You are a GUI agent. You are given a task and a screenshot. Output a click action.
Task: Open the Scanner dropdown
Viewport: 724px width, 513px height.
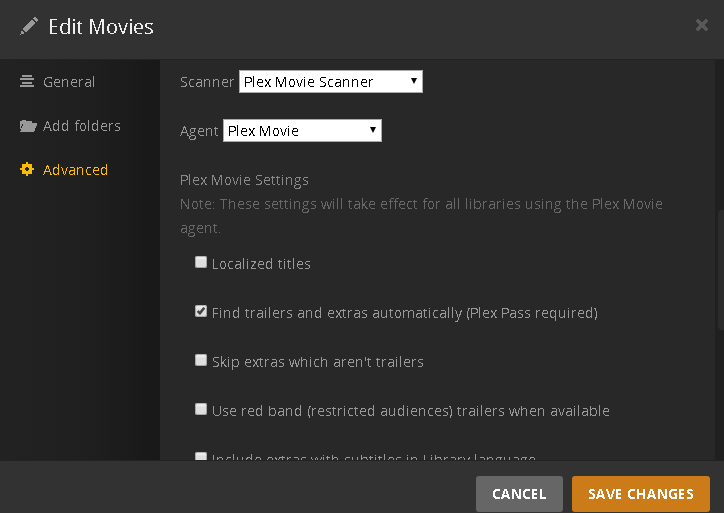331,82
